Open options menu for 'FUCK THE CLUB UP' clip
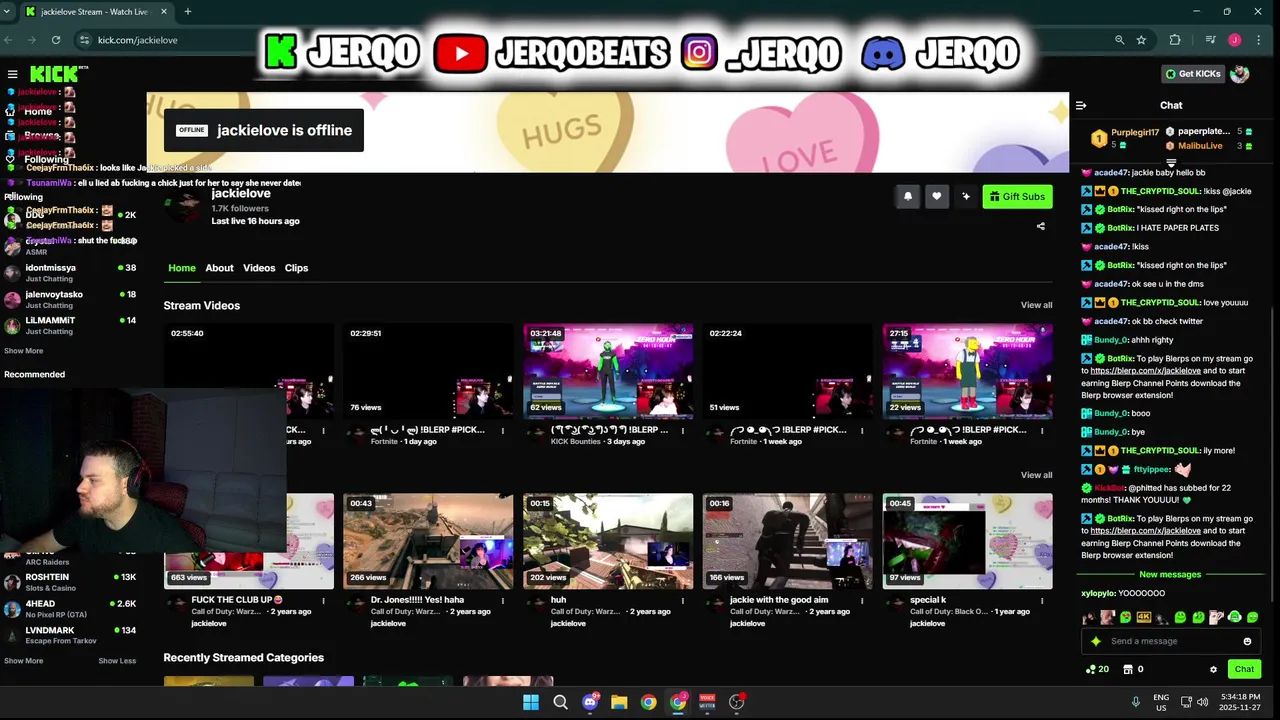1280x720 pixels. click(x=323, y=601)
